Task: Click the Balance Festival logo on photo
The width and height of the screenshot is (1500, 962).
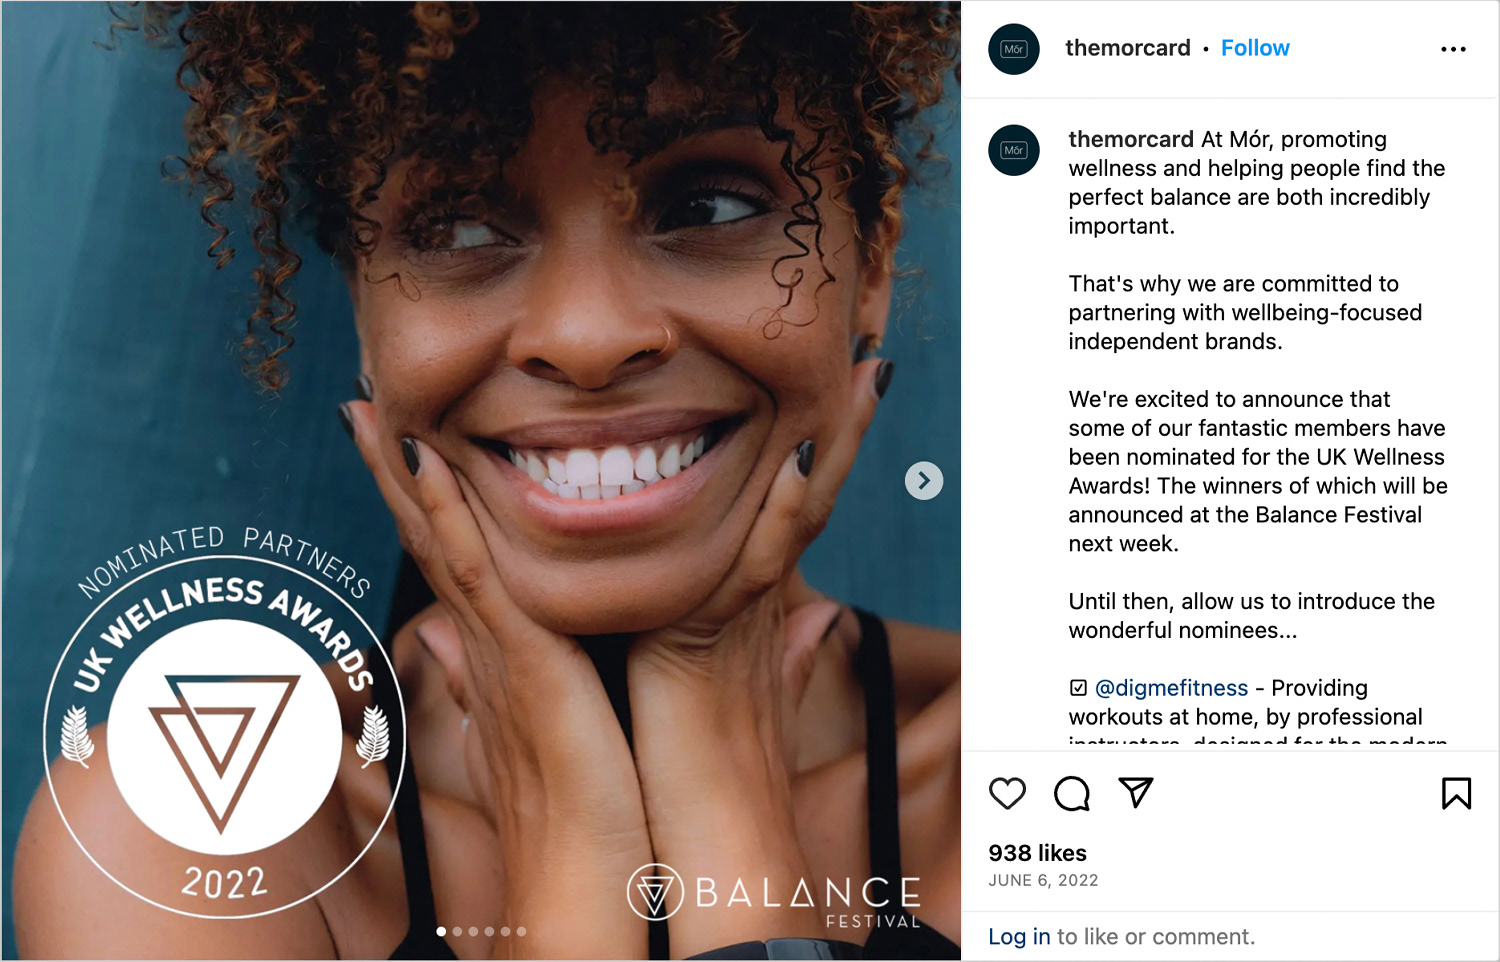Action: click(774, 895)
